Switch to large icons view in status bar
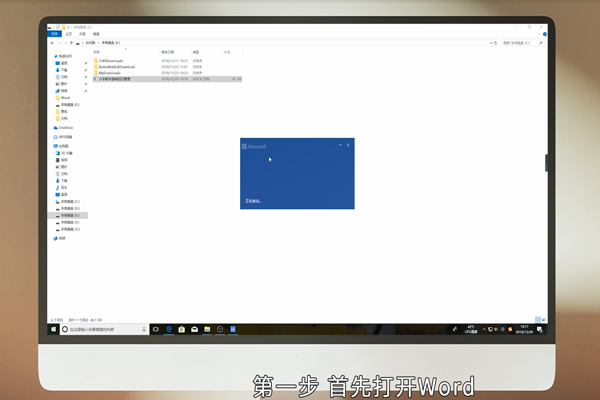600x400 pixels. (544, 320)
